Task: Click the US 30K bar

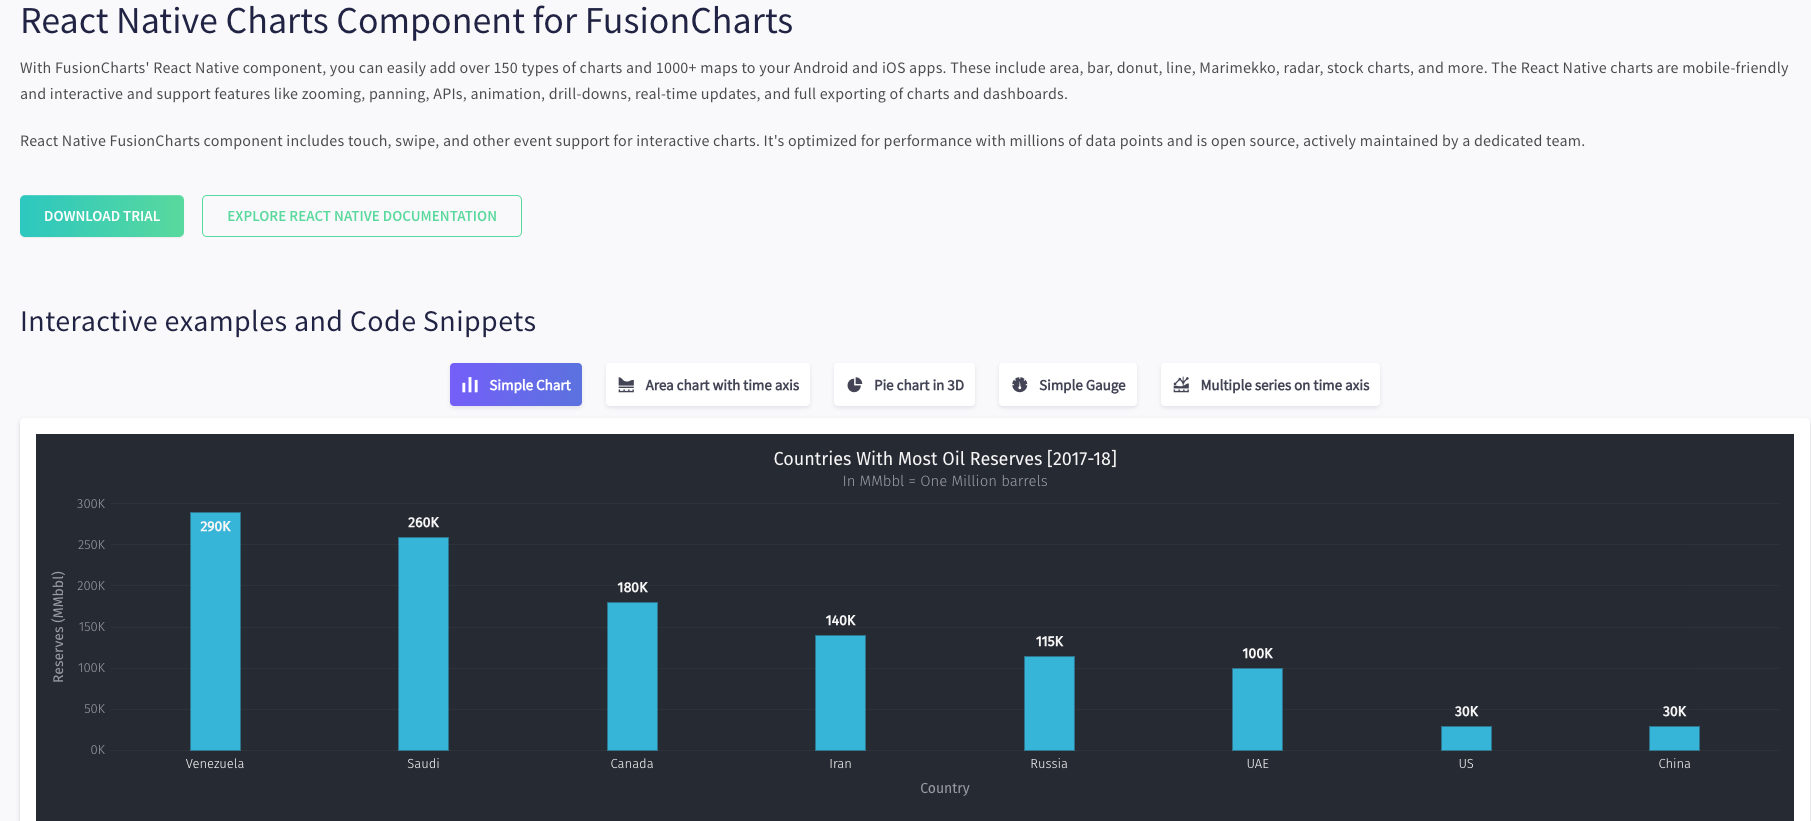Action: 1466,738
